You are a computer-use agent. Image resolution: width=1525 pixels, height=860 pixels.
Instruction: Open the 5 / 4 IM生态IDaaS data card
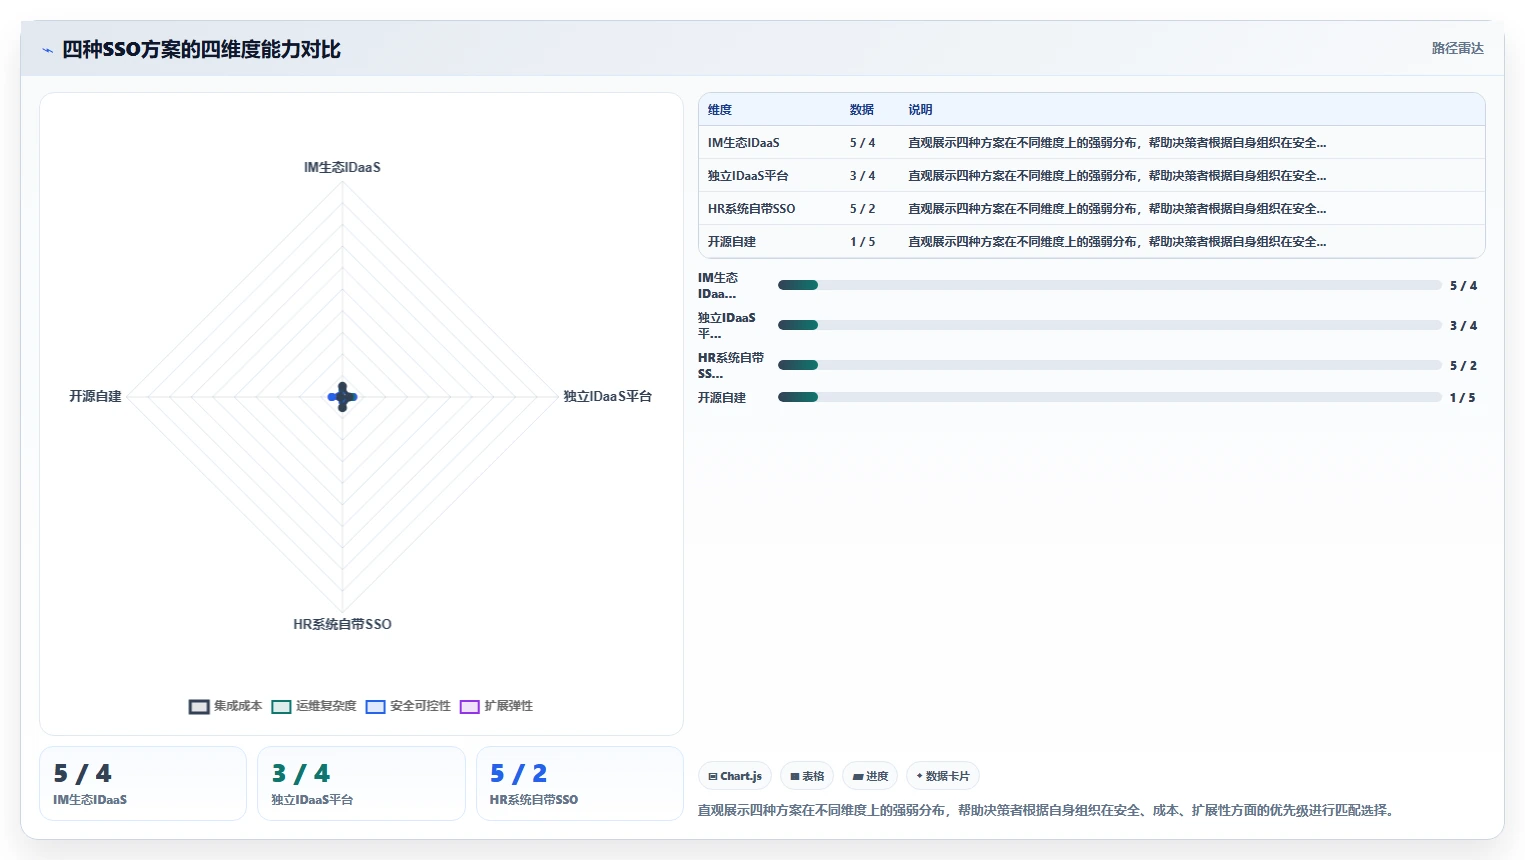(x=143, y=783)
